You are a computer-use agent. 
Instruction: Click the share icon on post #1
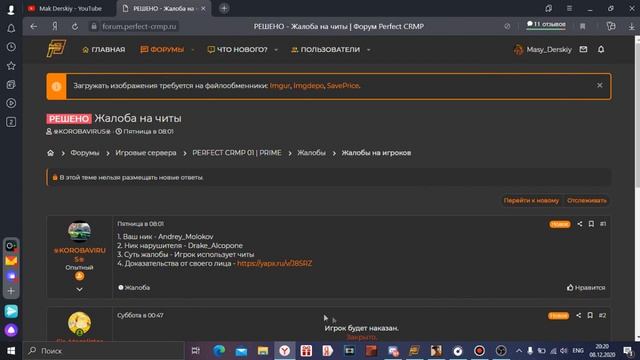[x=580, y=224]
